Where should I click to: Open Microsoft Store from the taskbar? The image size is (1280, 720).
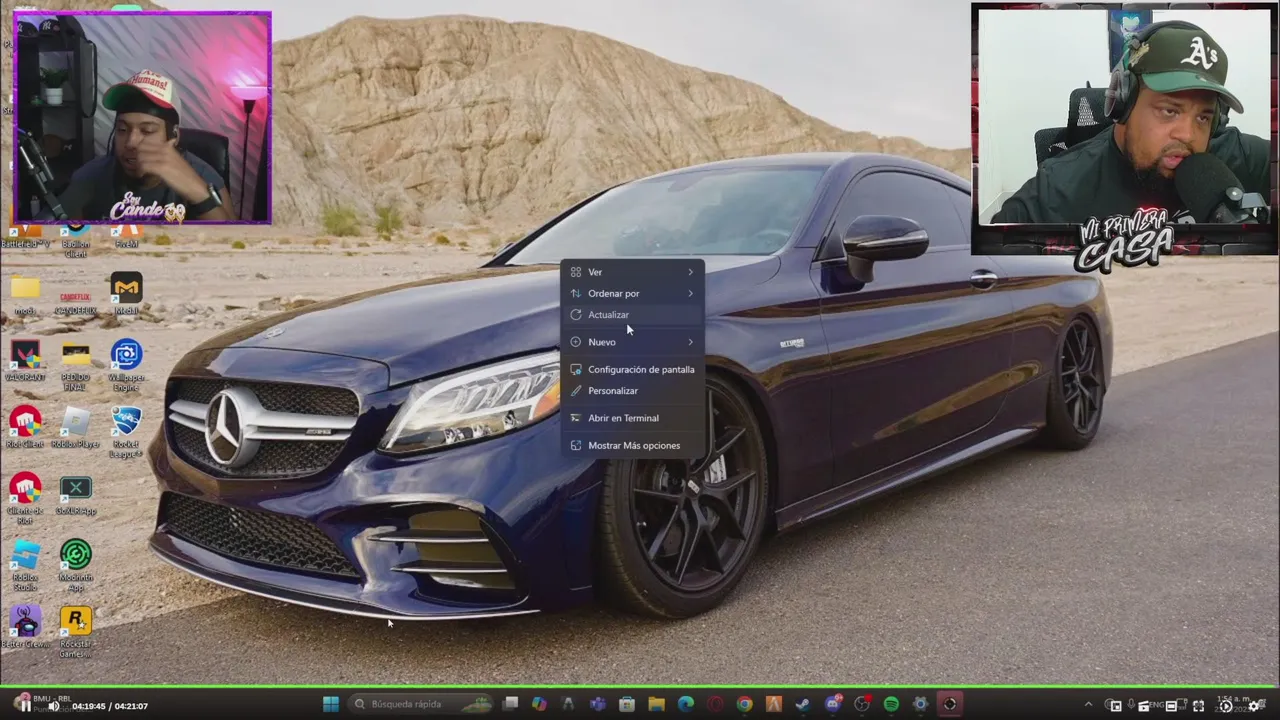coord(627,704)
